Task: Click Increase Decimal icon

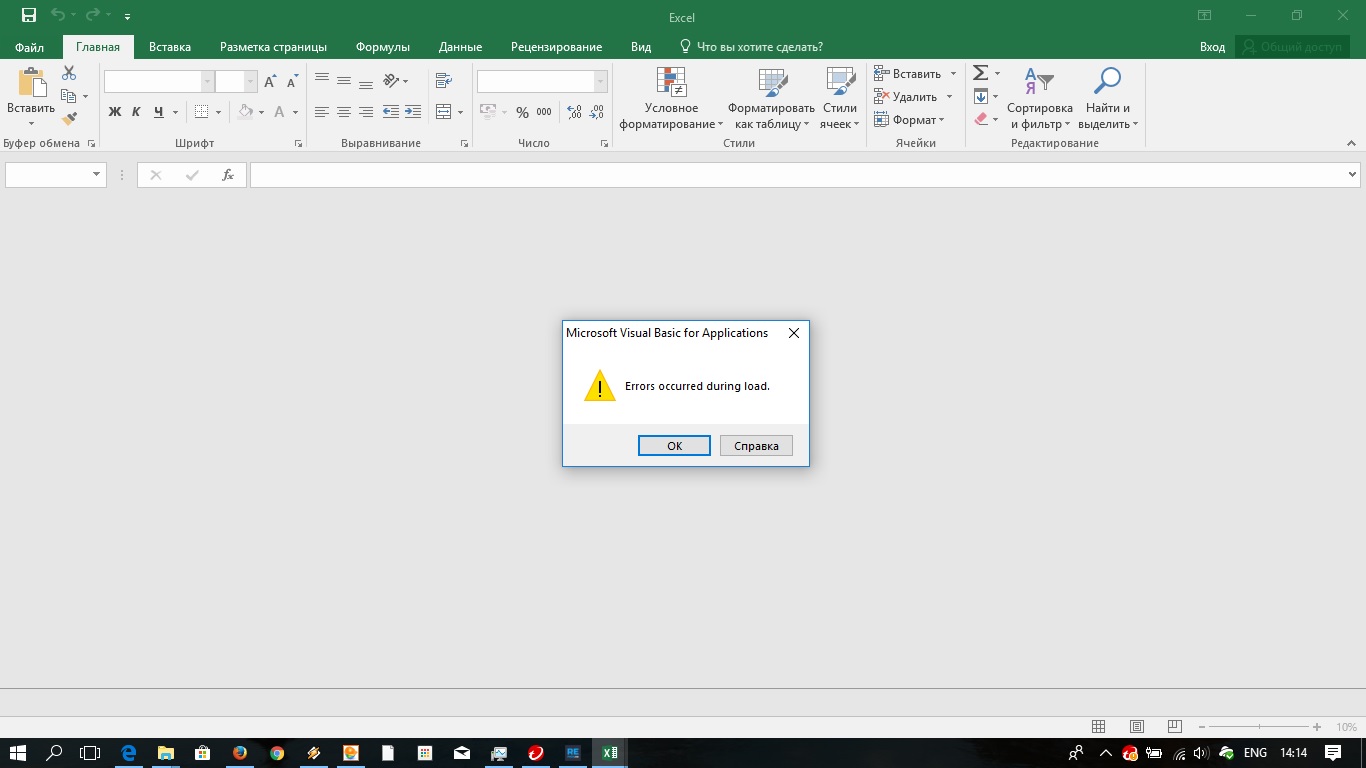Action: pyautogui.click(x=575, y=112)
